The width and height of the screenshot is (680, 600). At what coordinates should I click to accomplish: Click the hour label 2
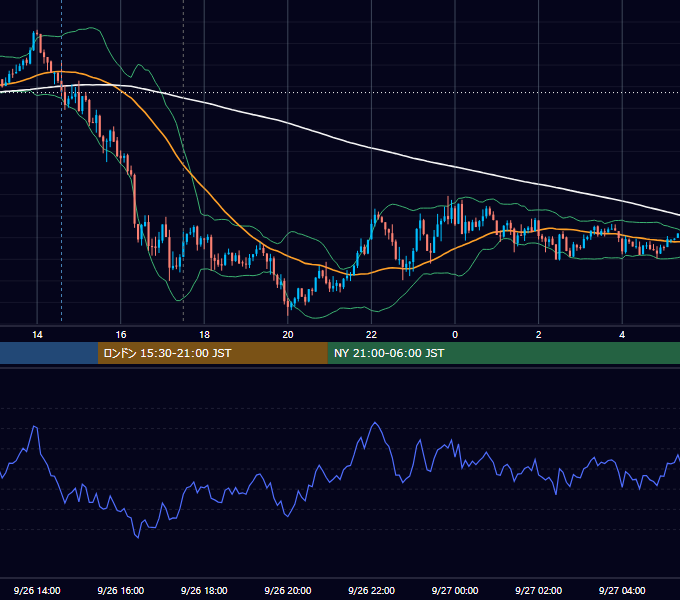pyautogui.click(x=539, y=335)
